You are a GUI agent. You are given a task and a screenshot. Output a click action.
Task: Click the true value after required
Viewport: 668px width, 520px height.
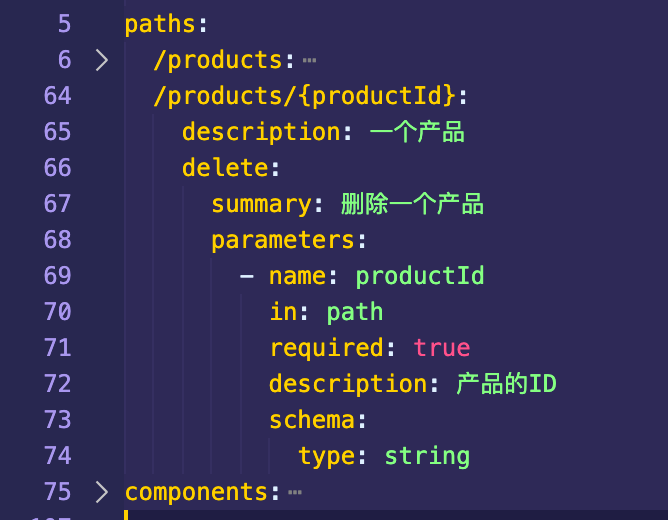click(441, 348)
